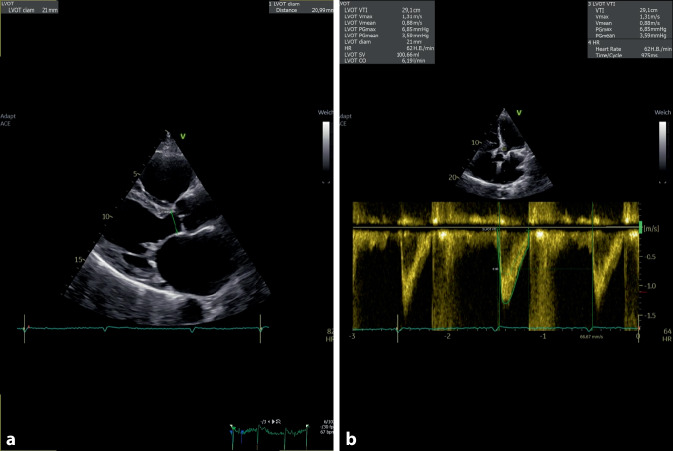Click the '-1.0' velocity scale tick
The height and width of the screenshot is (451, 673).
(x=650, y=286)
